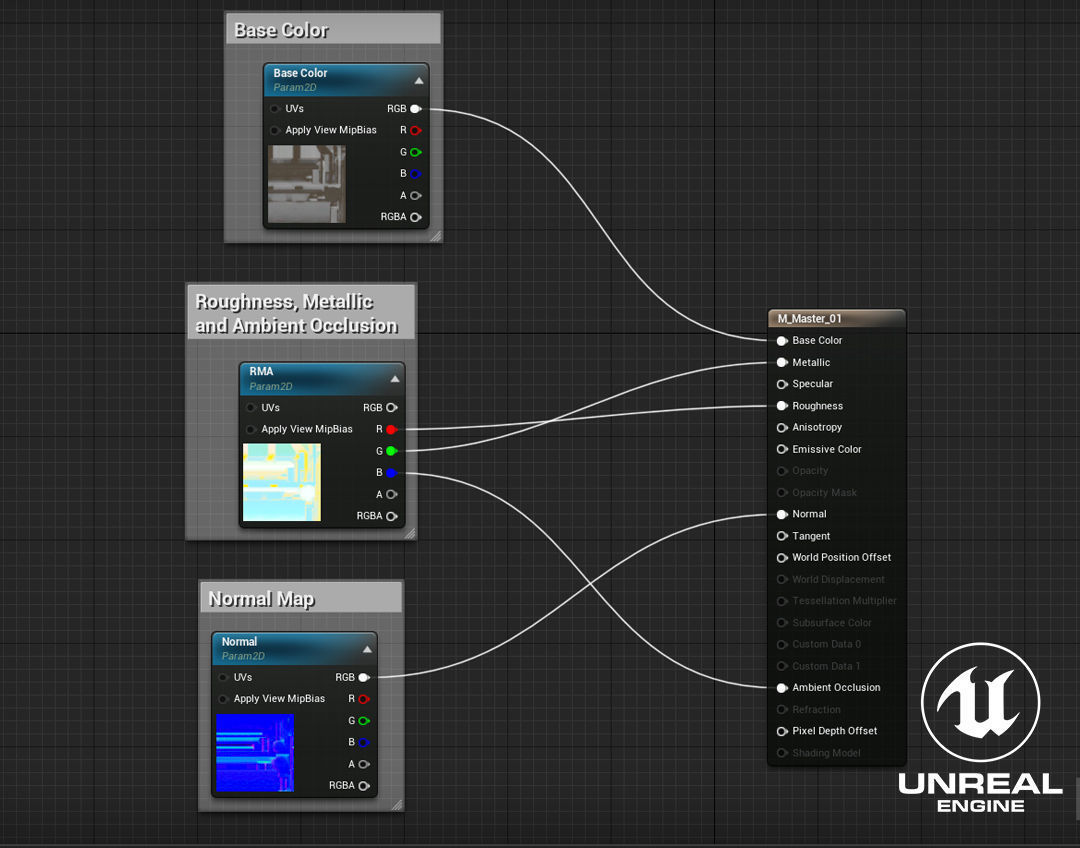Click the Apply View MipBias pin on Normal node
The image size is (1080, 848).
[223, 699]
